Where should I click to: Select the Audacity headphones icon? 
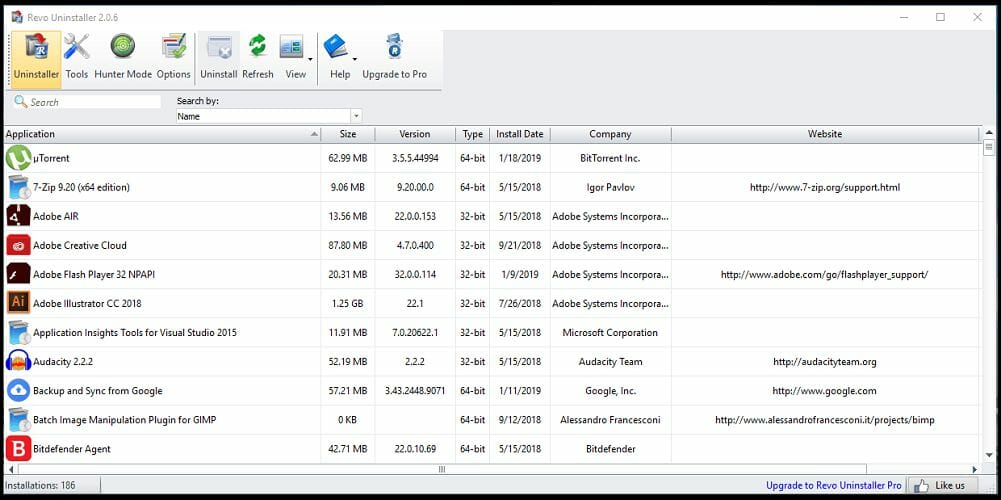click(19, 361)
